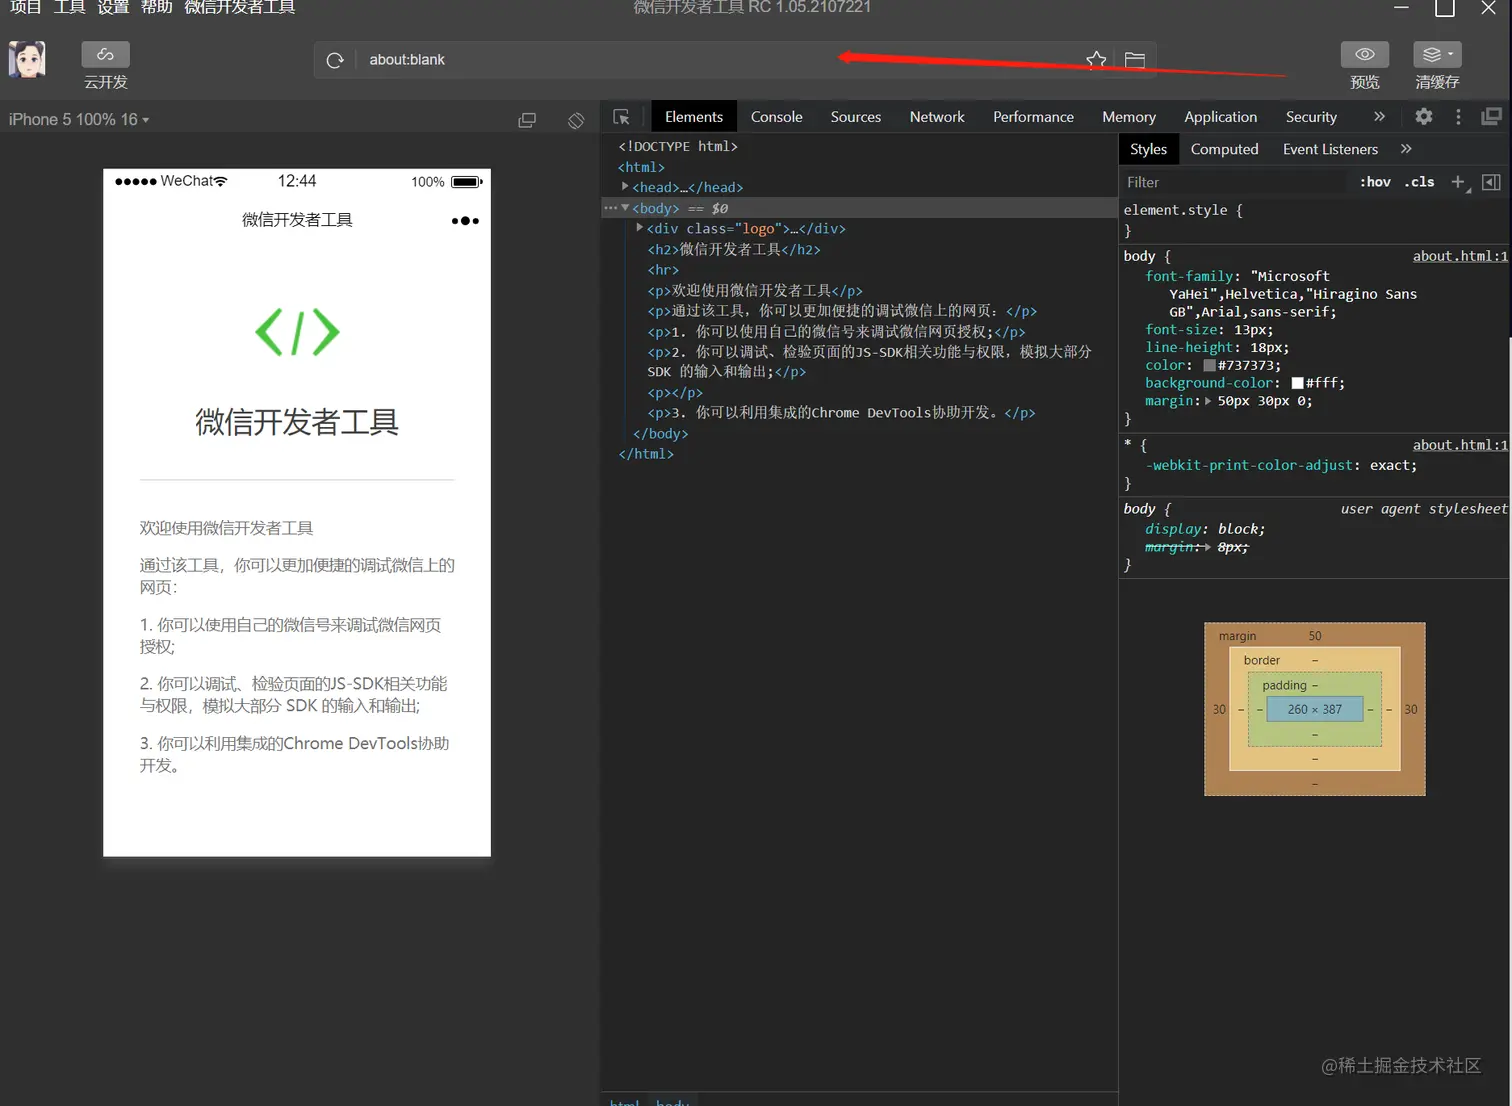
Task: Open DevTools settings gear
Action: 1424,117
